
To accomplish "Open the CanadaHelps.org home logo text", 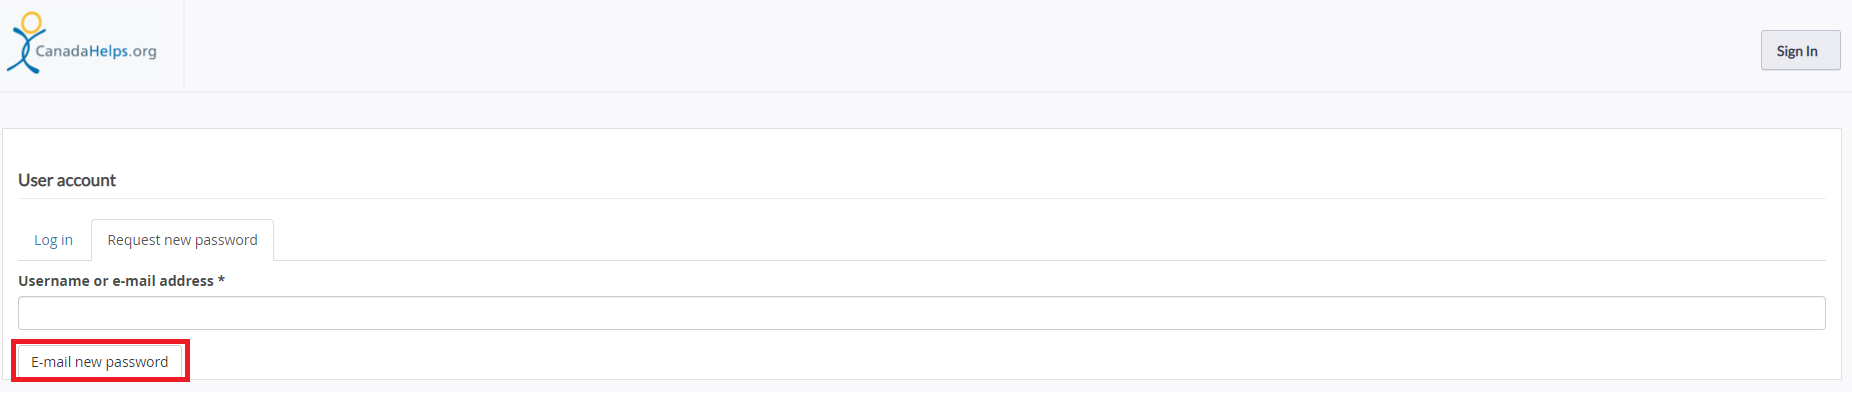I will point(96,51).
